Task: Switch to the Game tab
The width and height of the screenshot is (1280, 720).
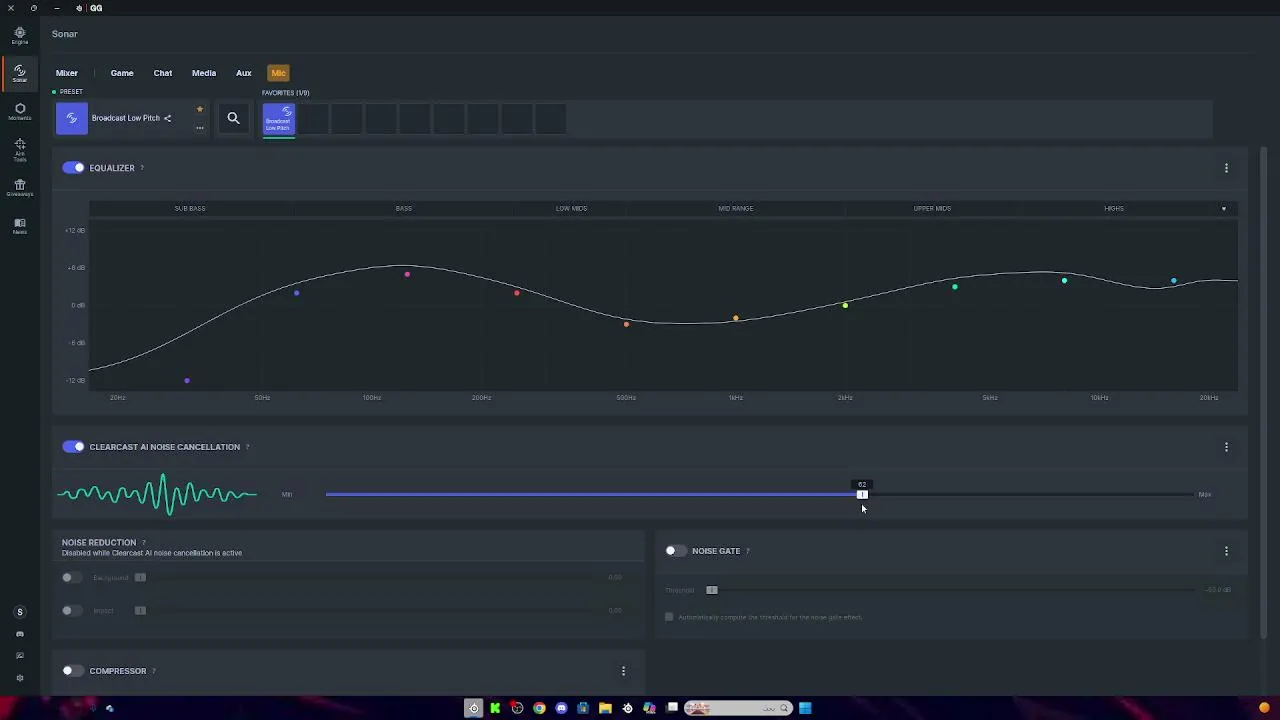Action: pos(122,73)
